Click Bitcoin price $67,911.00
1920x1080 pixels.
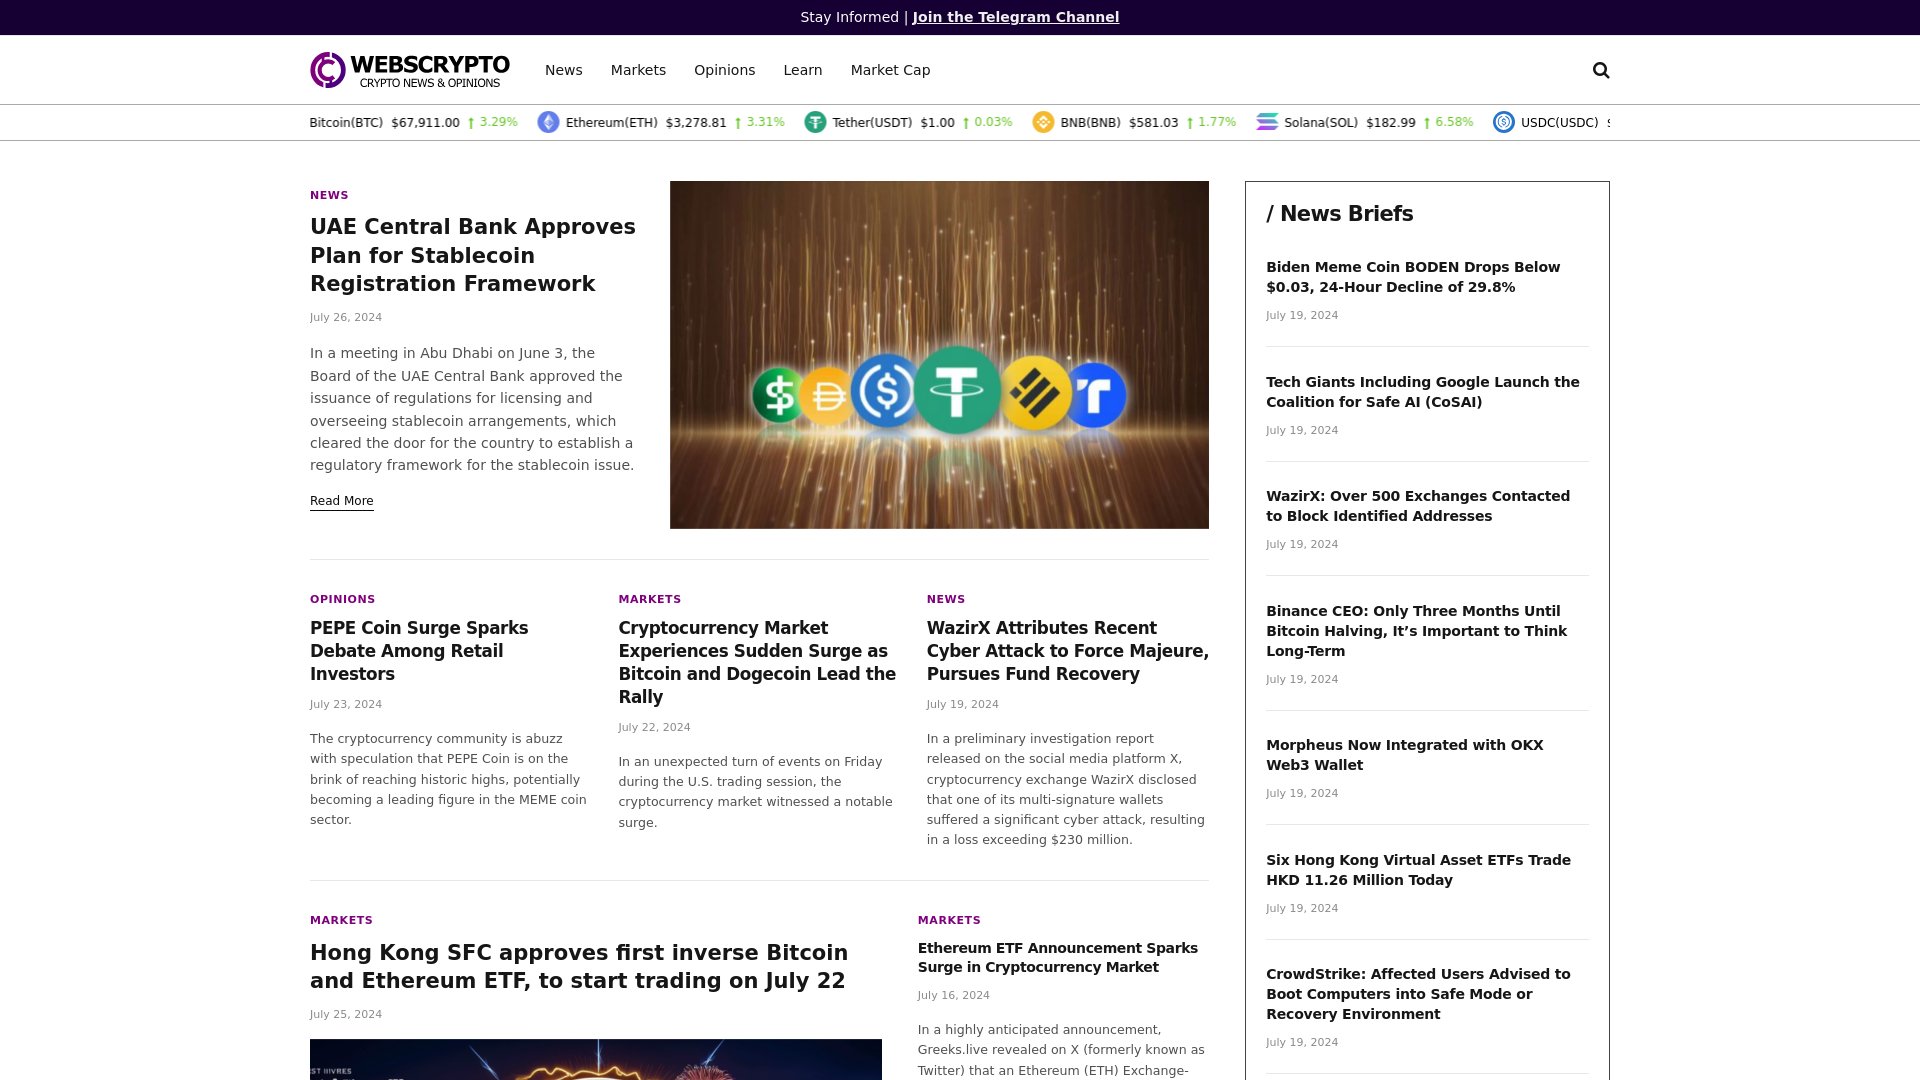[426, 123]
